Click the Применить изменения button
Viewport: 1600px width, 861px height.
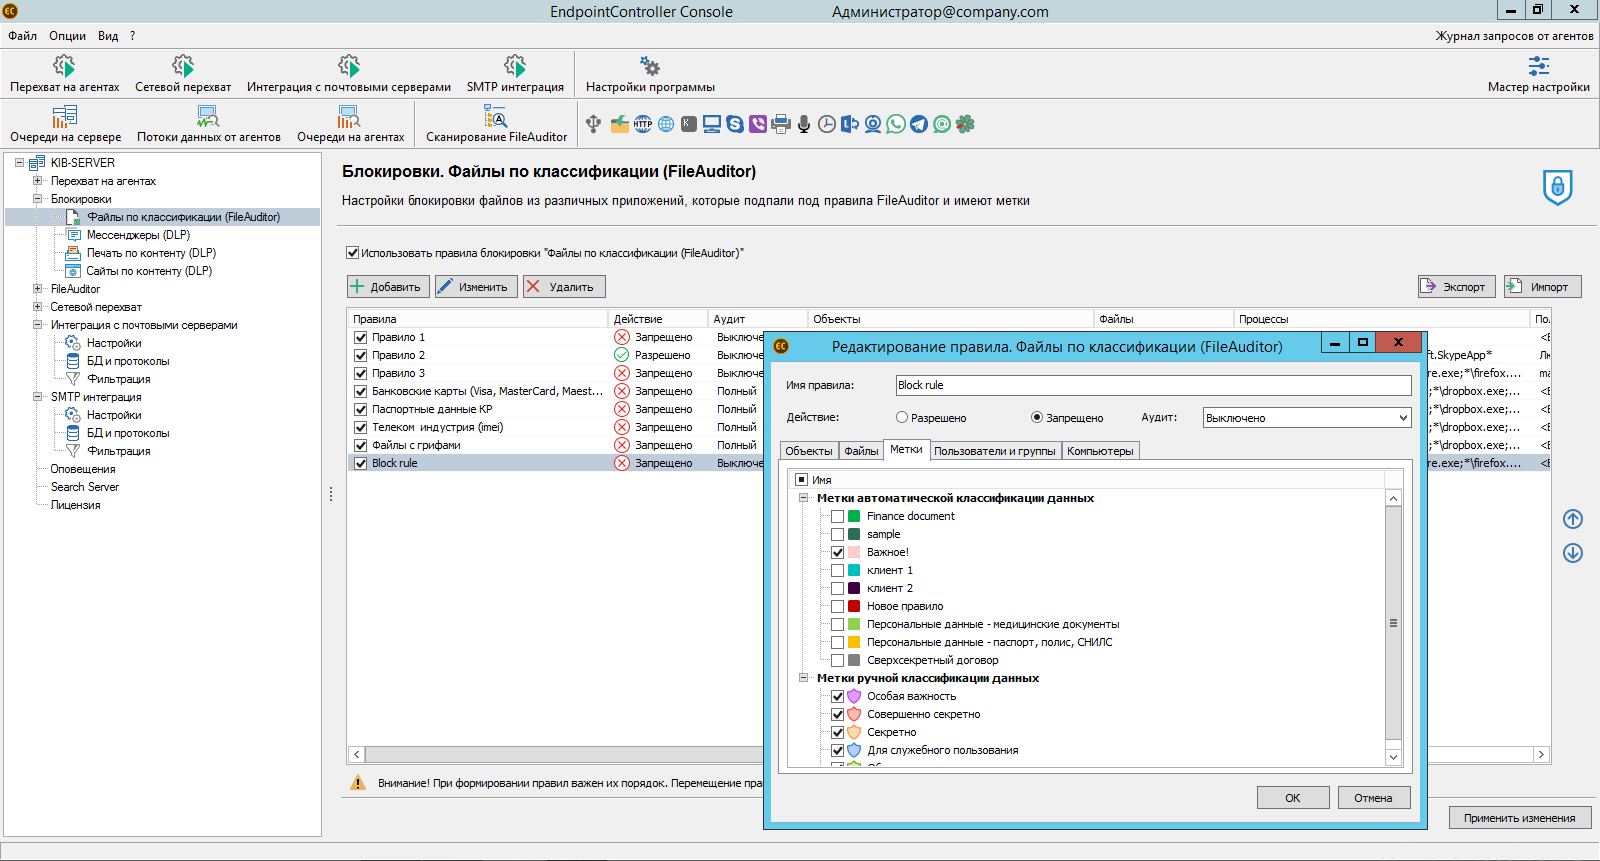1519,818
